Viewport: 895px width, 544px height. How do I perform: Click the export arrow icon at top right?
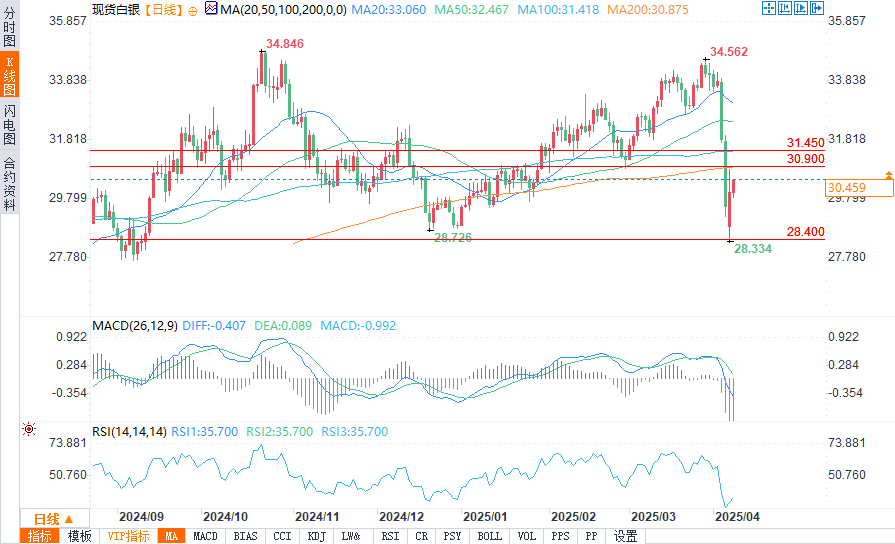click(817, 8)
